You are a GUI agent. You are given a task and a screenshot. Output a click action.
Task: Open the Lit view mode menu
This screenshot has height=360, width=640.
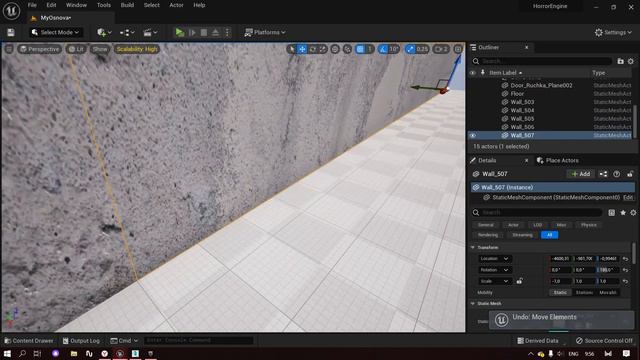pyautogui.click(x=76, y=49)
